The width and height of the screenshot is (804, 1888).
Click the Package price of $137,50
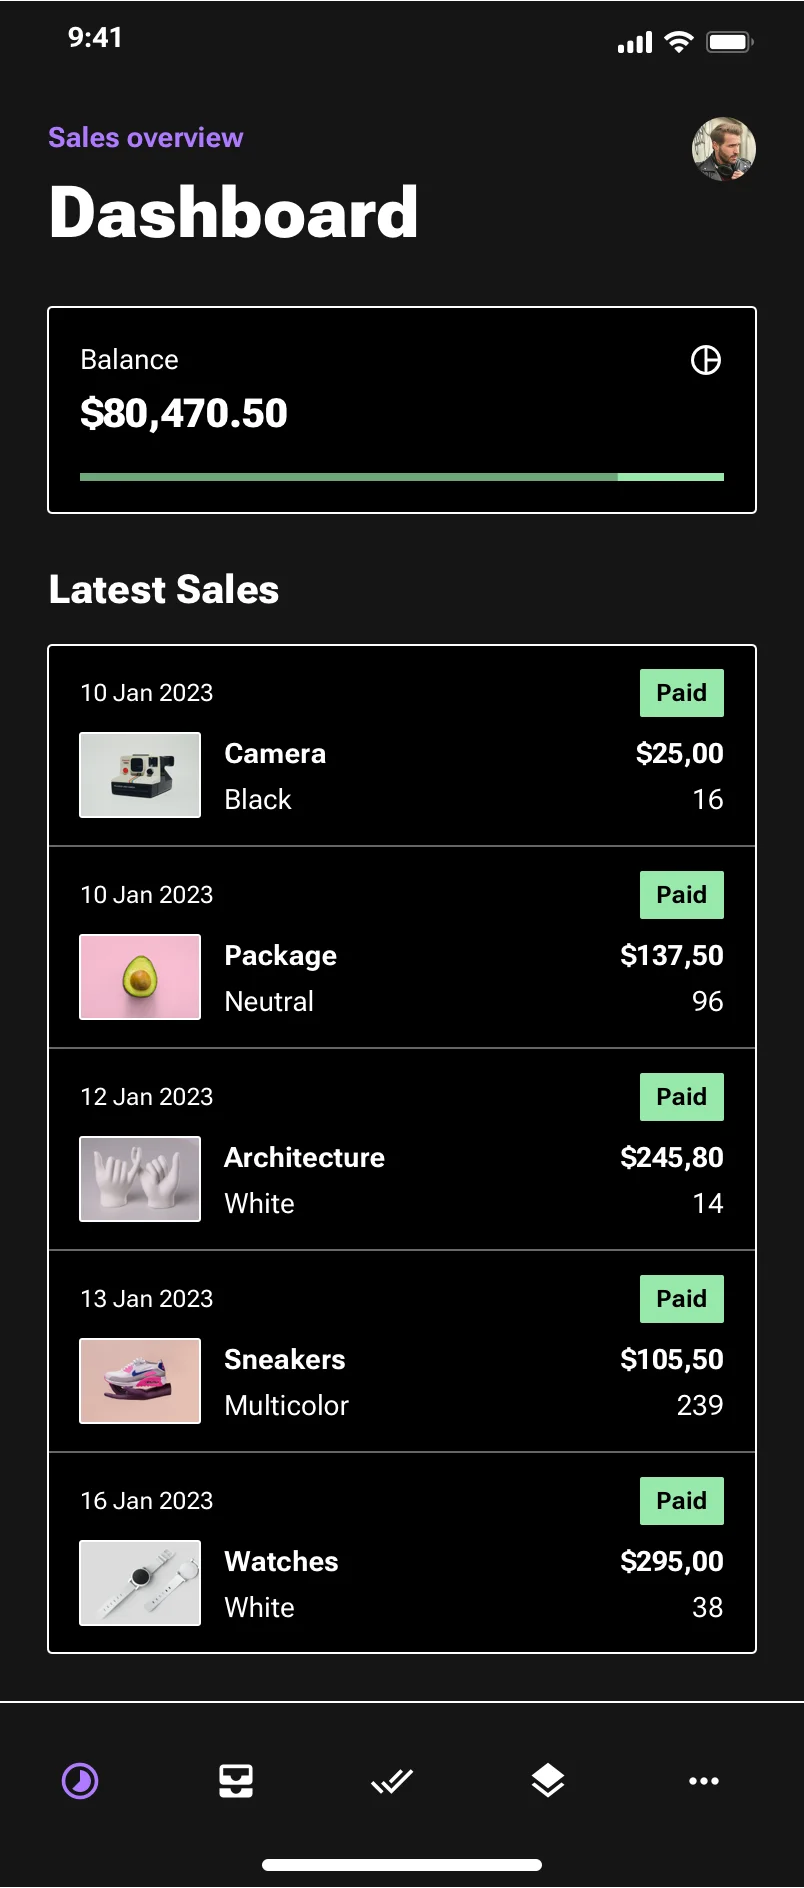(x=672, y=955)
